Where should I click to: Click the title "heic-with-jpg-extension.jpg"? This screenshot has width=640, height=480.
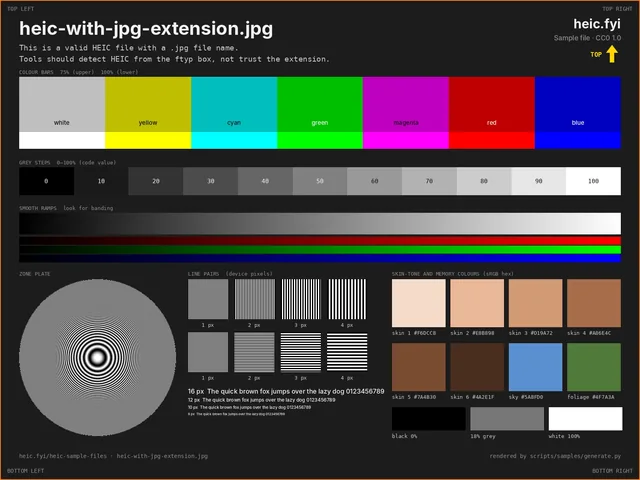[146, 29]
